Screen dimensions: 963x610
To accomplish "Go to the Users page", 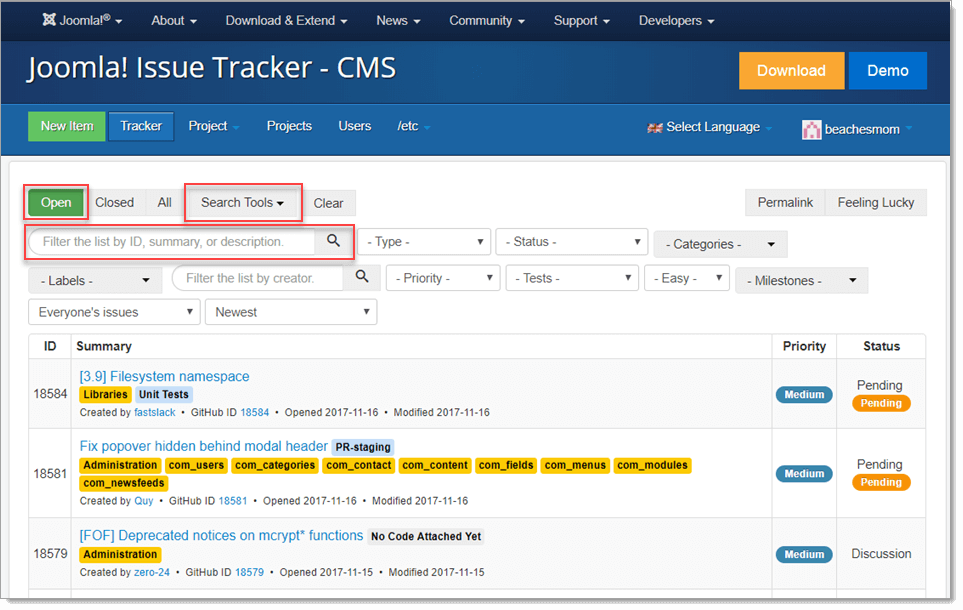I will point(354,126).
